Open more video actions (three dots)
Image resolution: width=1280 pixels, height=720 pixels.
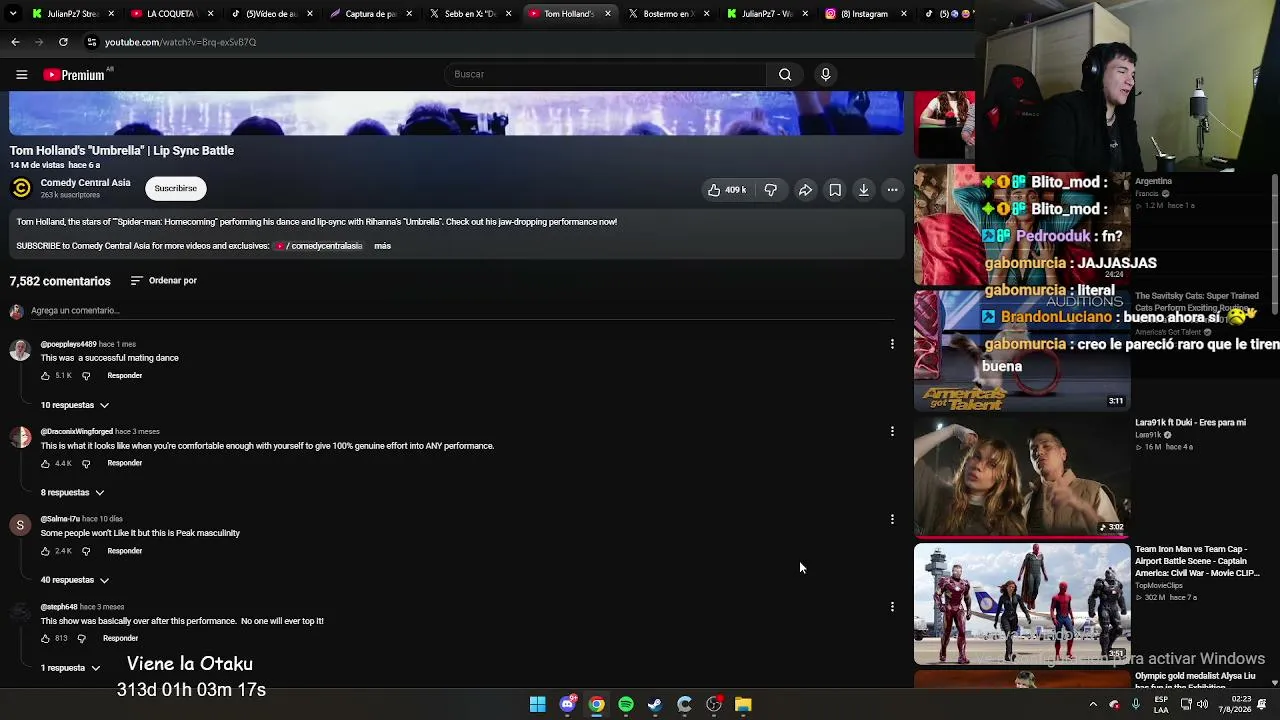pyautogui.click(x=892, y=190)
